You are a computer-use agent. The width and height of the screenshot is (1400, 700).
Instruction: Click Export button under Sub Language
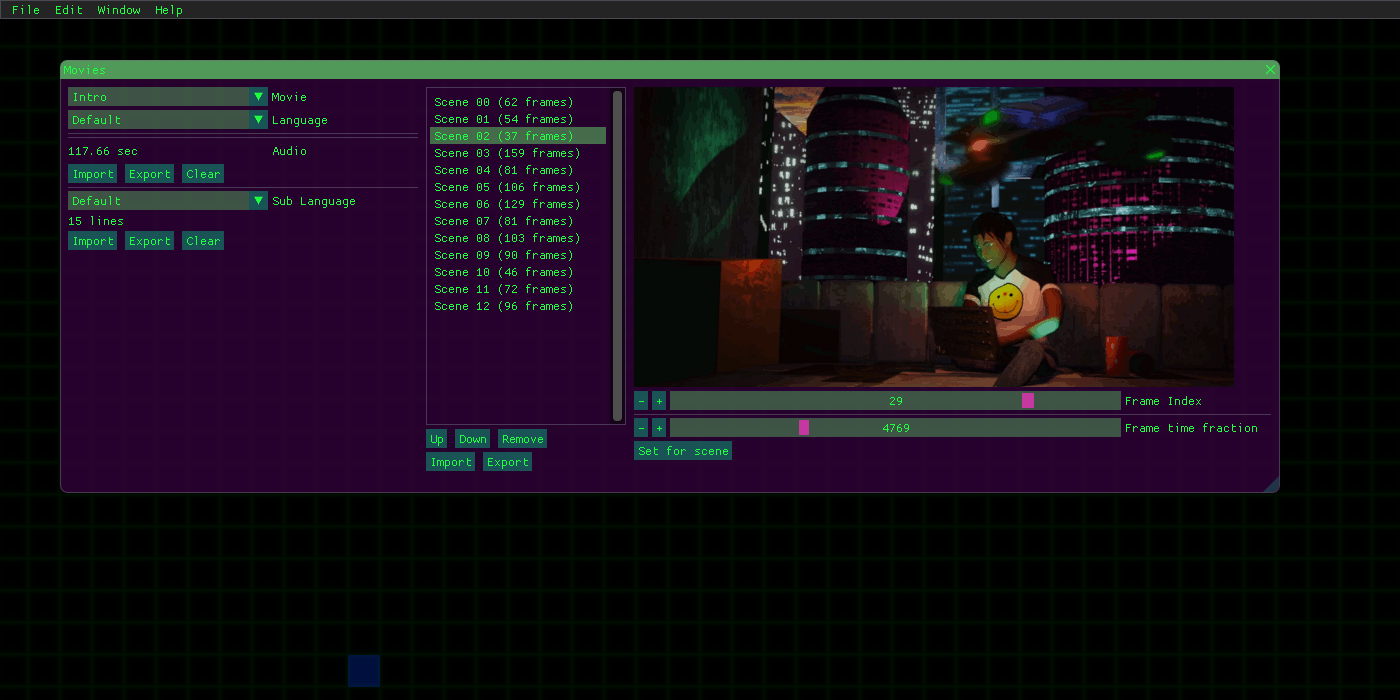(x=150, y=241)
